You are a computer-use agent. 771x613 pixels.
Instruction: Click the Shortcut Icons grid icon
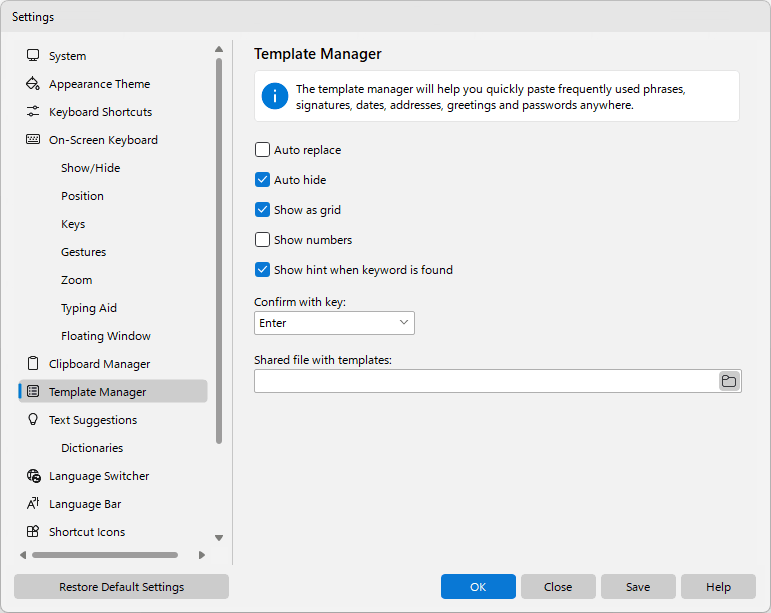pyautogui.click(x=33, y=532)
